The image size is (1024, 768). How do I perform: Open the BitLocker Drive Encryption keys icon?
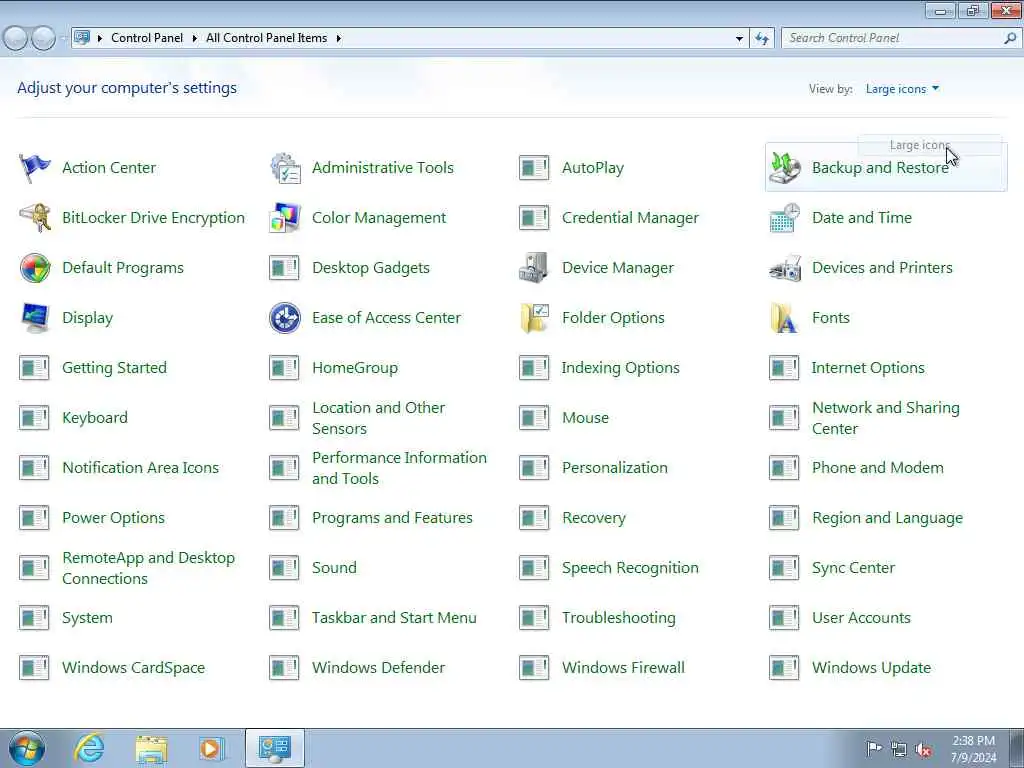[x=35, y=217]
